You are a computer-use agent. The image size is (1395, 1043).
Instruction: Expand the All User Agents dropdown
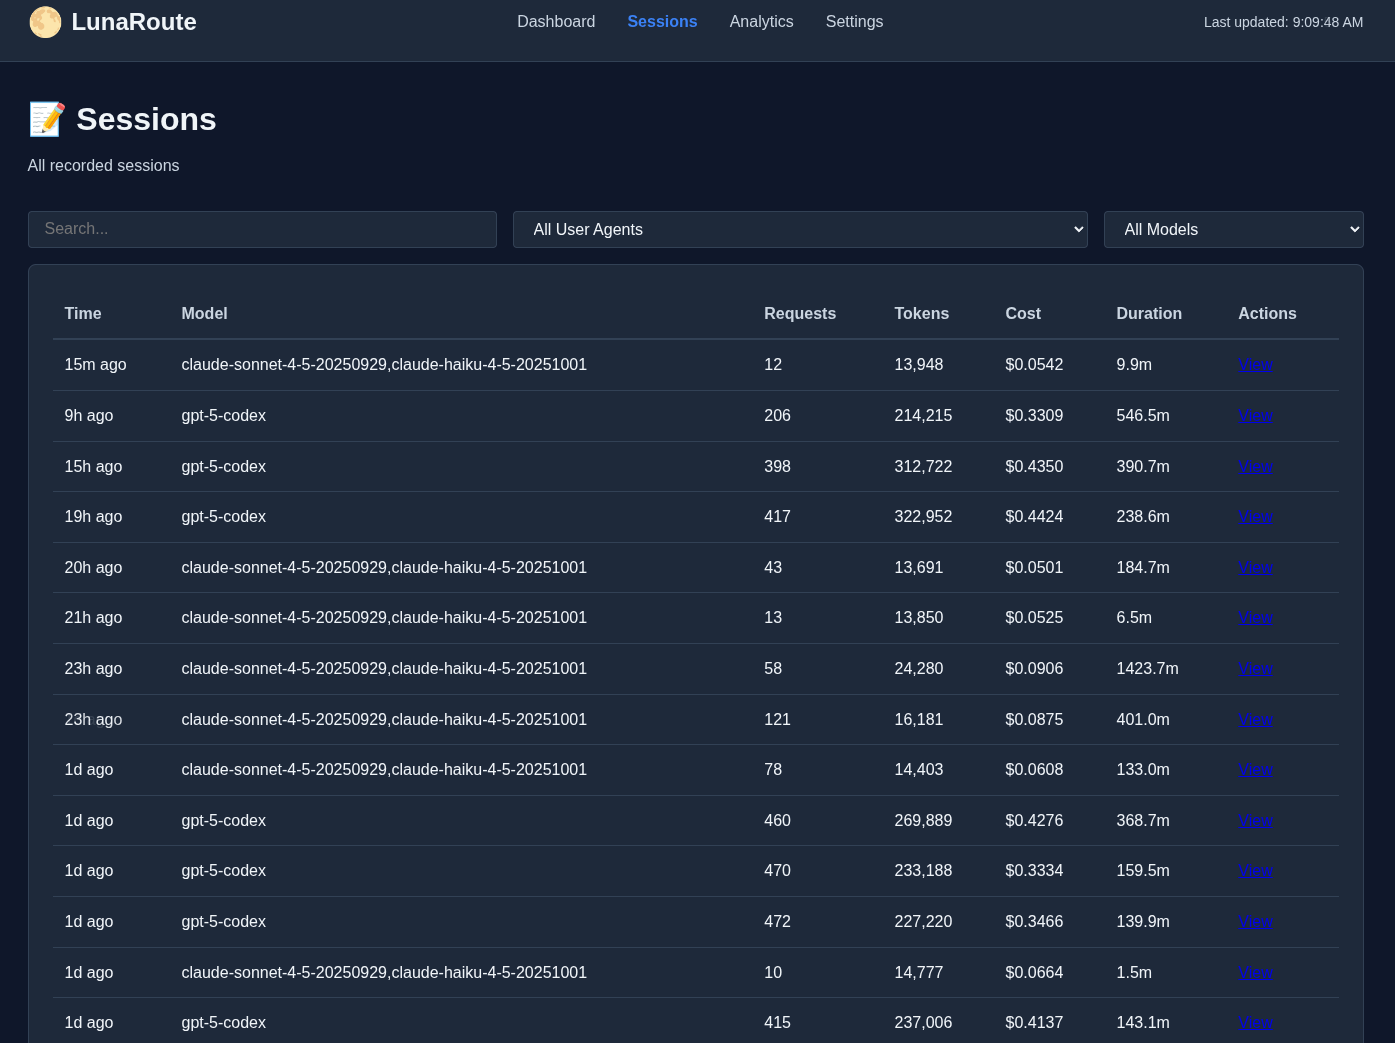(799, 230)
